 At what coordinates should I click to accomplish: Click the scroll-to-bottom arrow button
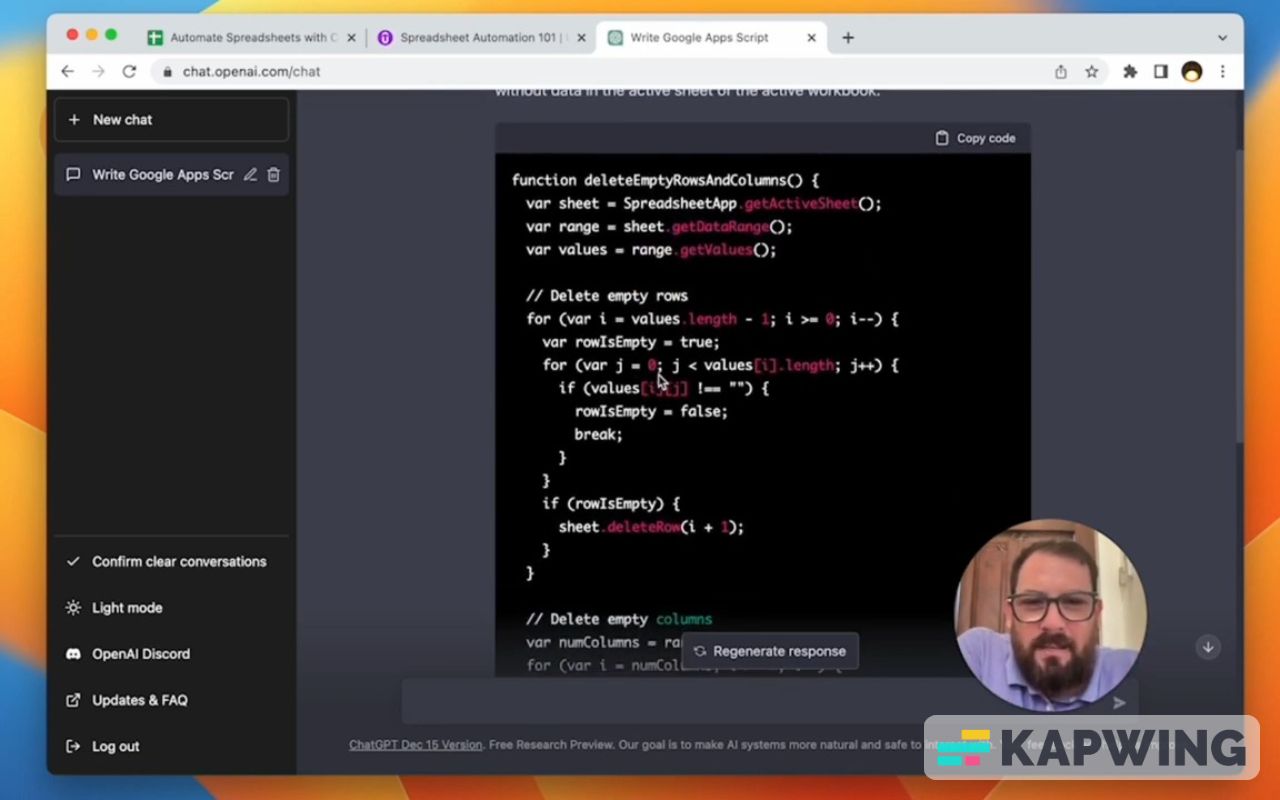(x=1208, y=647)
